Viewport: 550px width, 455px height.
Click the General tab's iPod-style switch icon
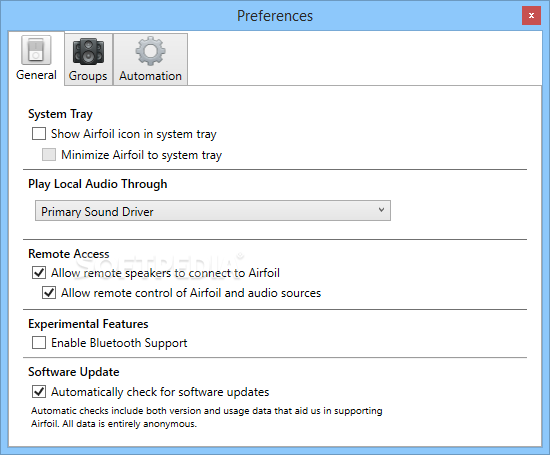36,50
